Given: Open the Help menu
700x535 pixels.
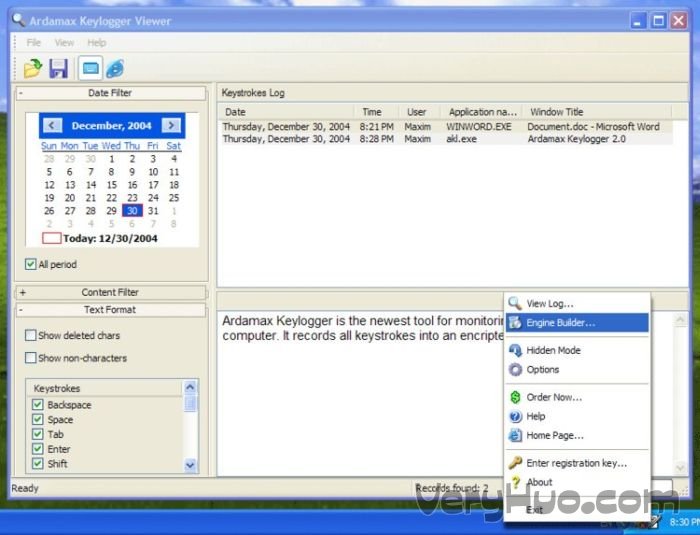Looking at the screenshot, I should tap(97, 43).
